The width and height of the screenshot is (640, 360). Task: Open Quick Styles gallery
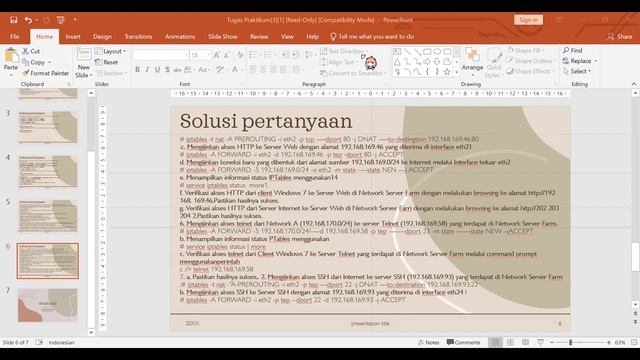[494, 63]
